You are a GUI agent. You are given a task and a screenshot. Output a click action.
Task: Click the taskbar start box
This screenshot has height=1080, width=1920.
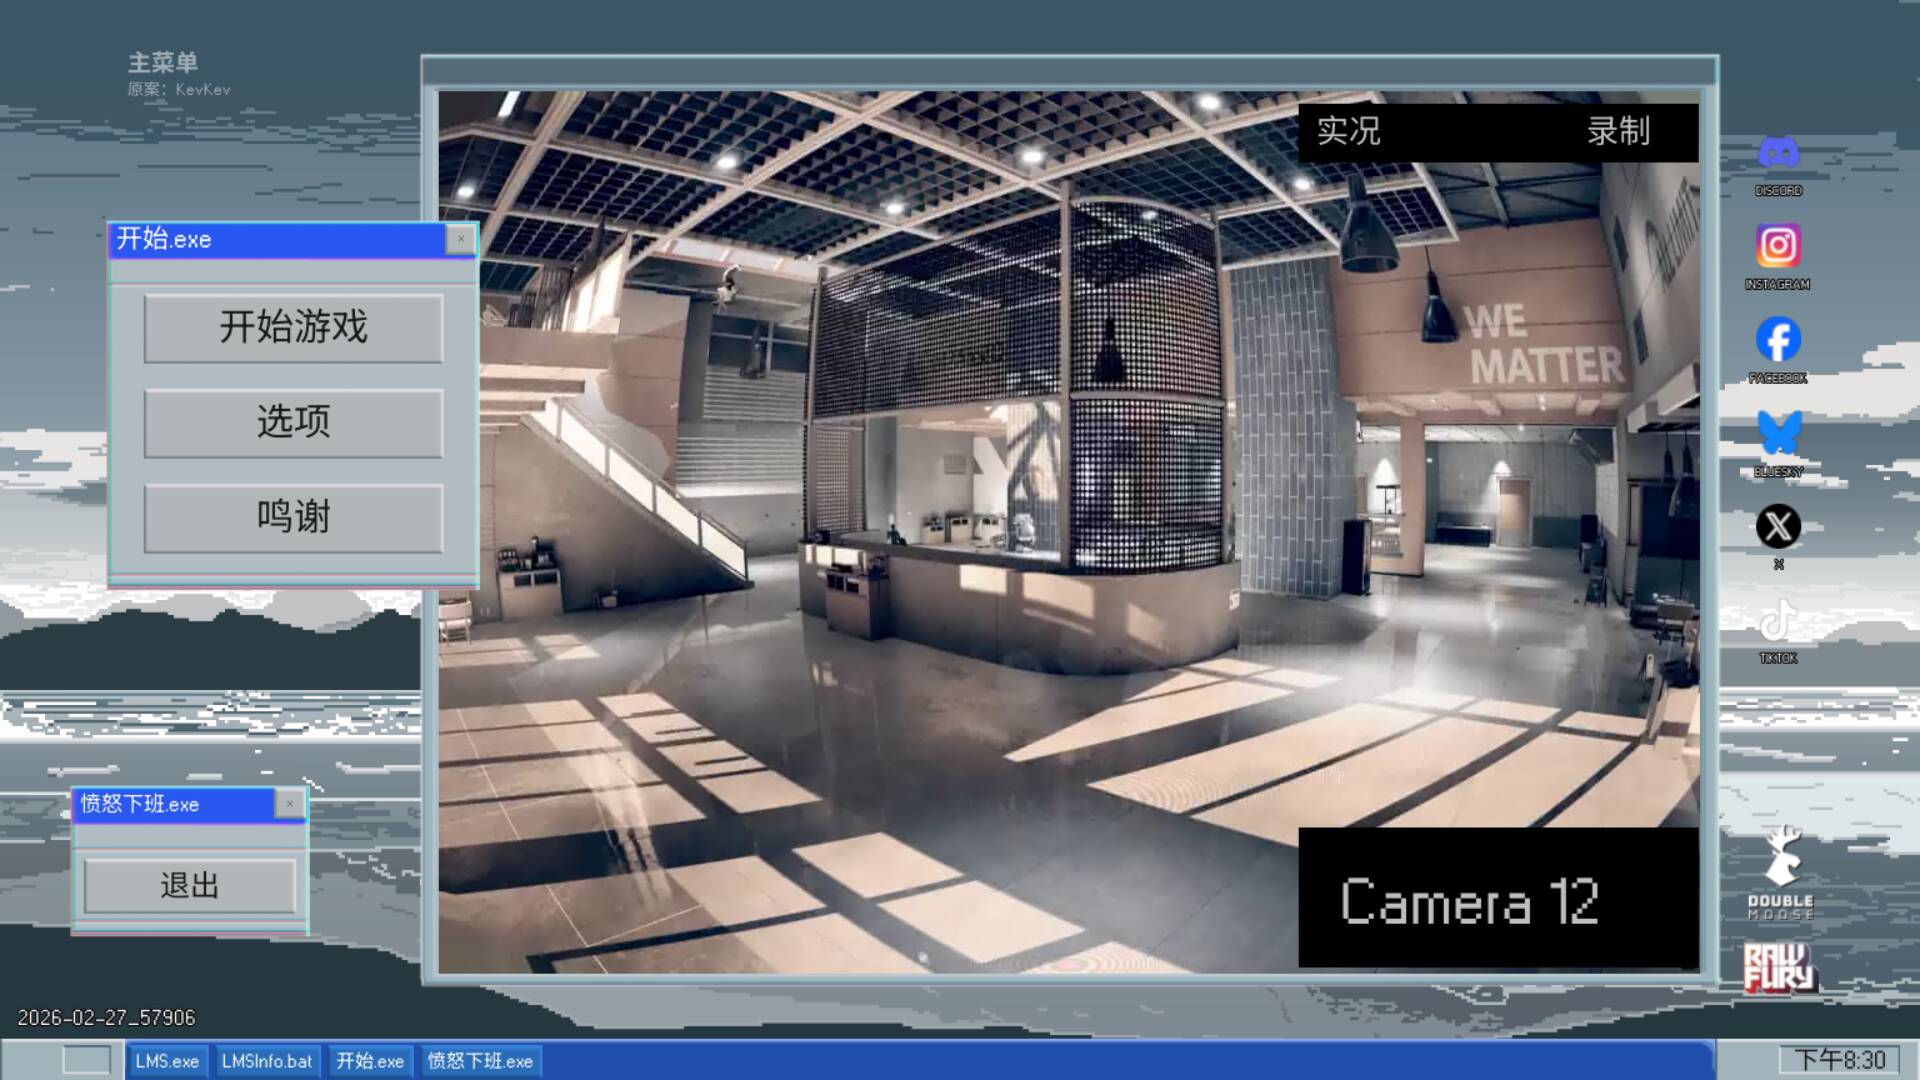[x=87, y=1060]
